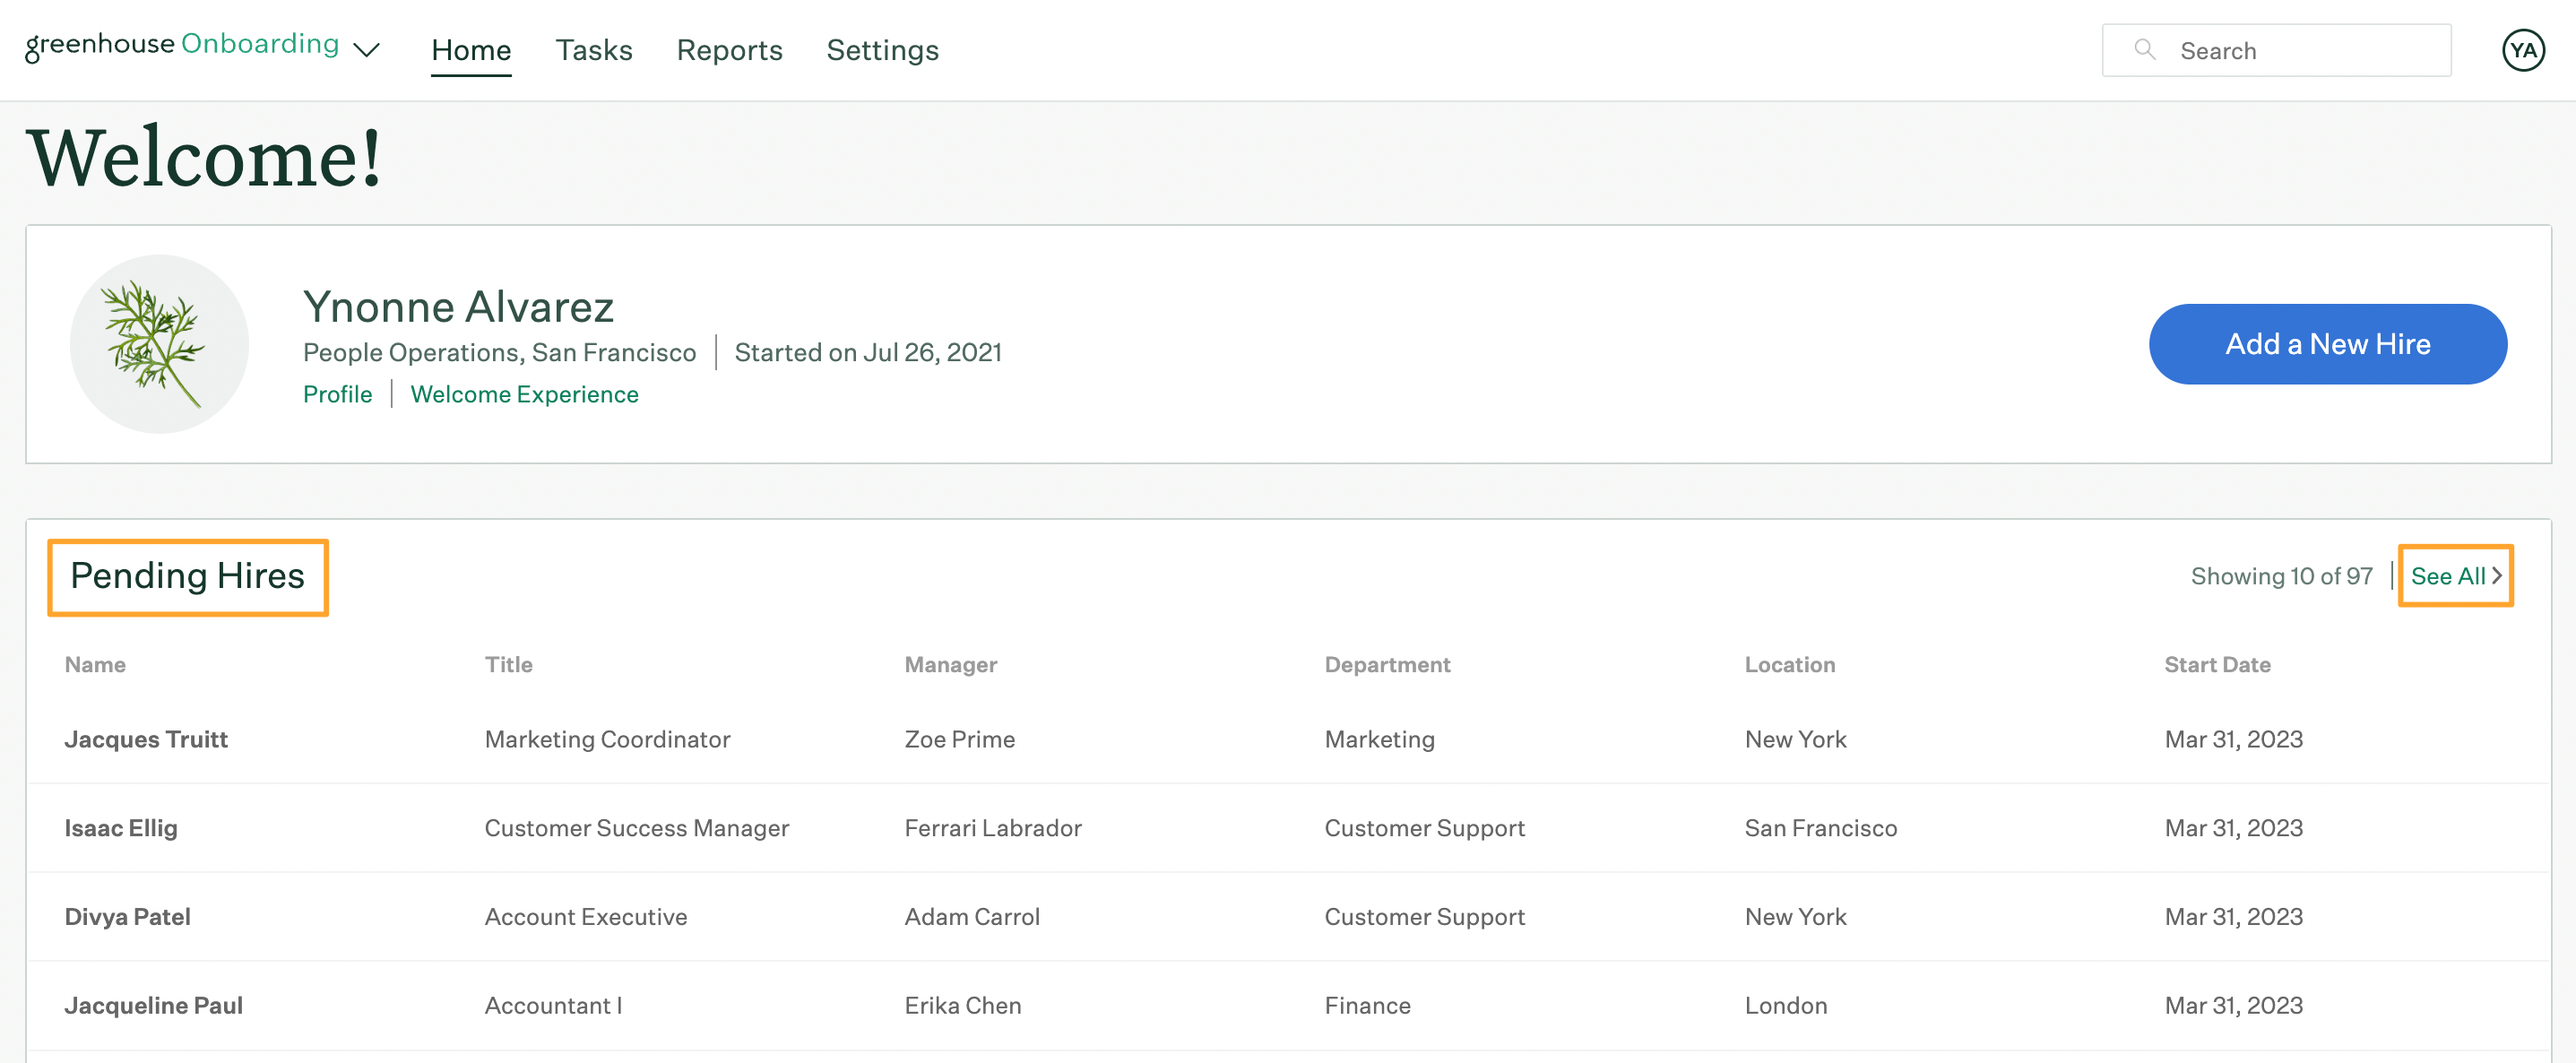Select the Settings menu item
Image resolution: width=2576 pixels, height=1063 pixels.
click(x=882, y=49)
